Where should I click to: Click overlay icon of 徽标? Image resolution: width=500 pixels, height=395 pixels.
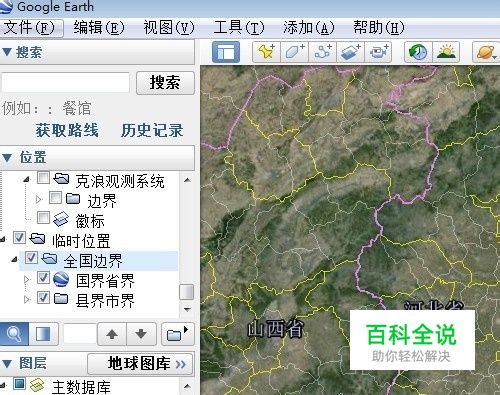(x=61, y=219)
